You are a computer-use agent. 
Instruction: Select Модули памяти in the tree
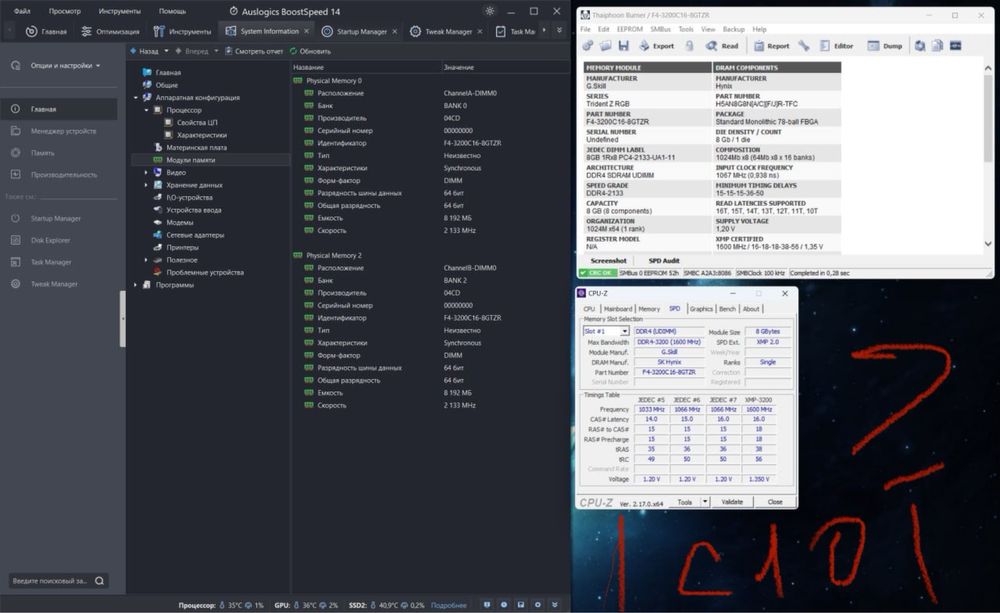[x=190, y=160]
